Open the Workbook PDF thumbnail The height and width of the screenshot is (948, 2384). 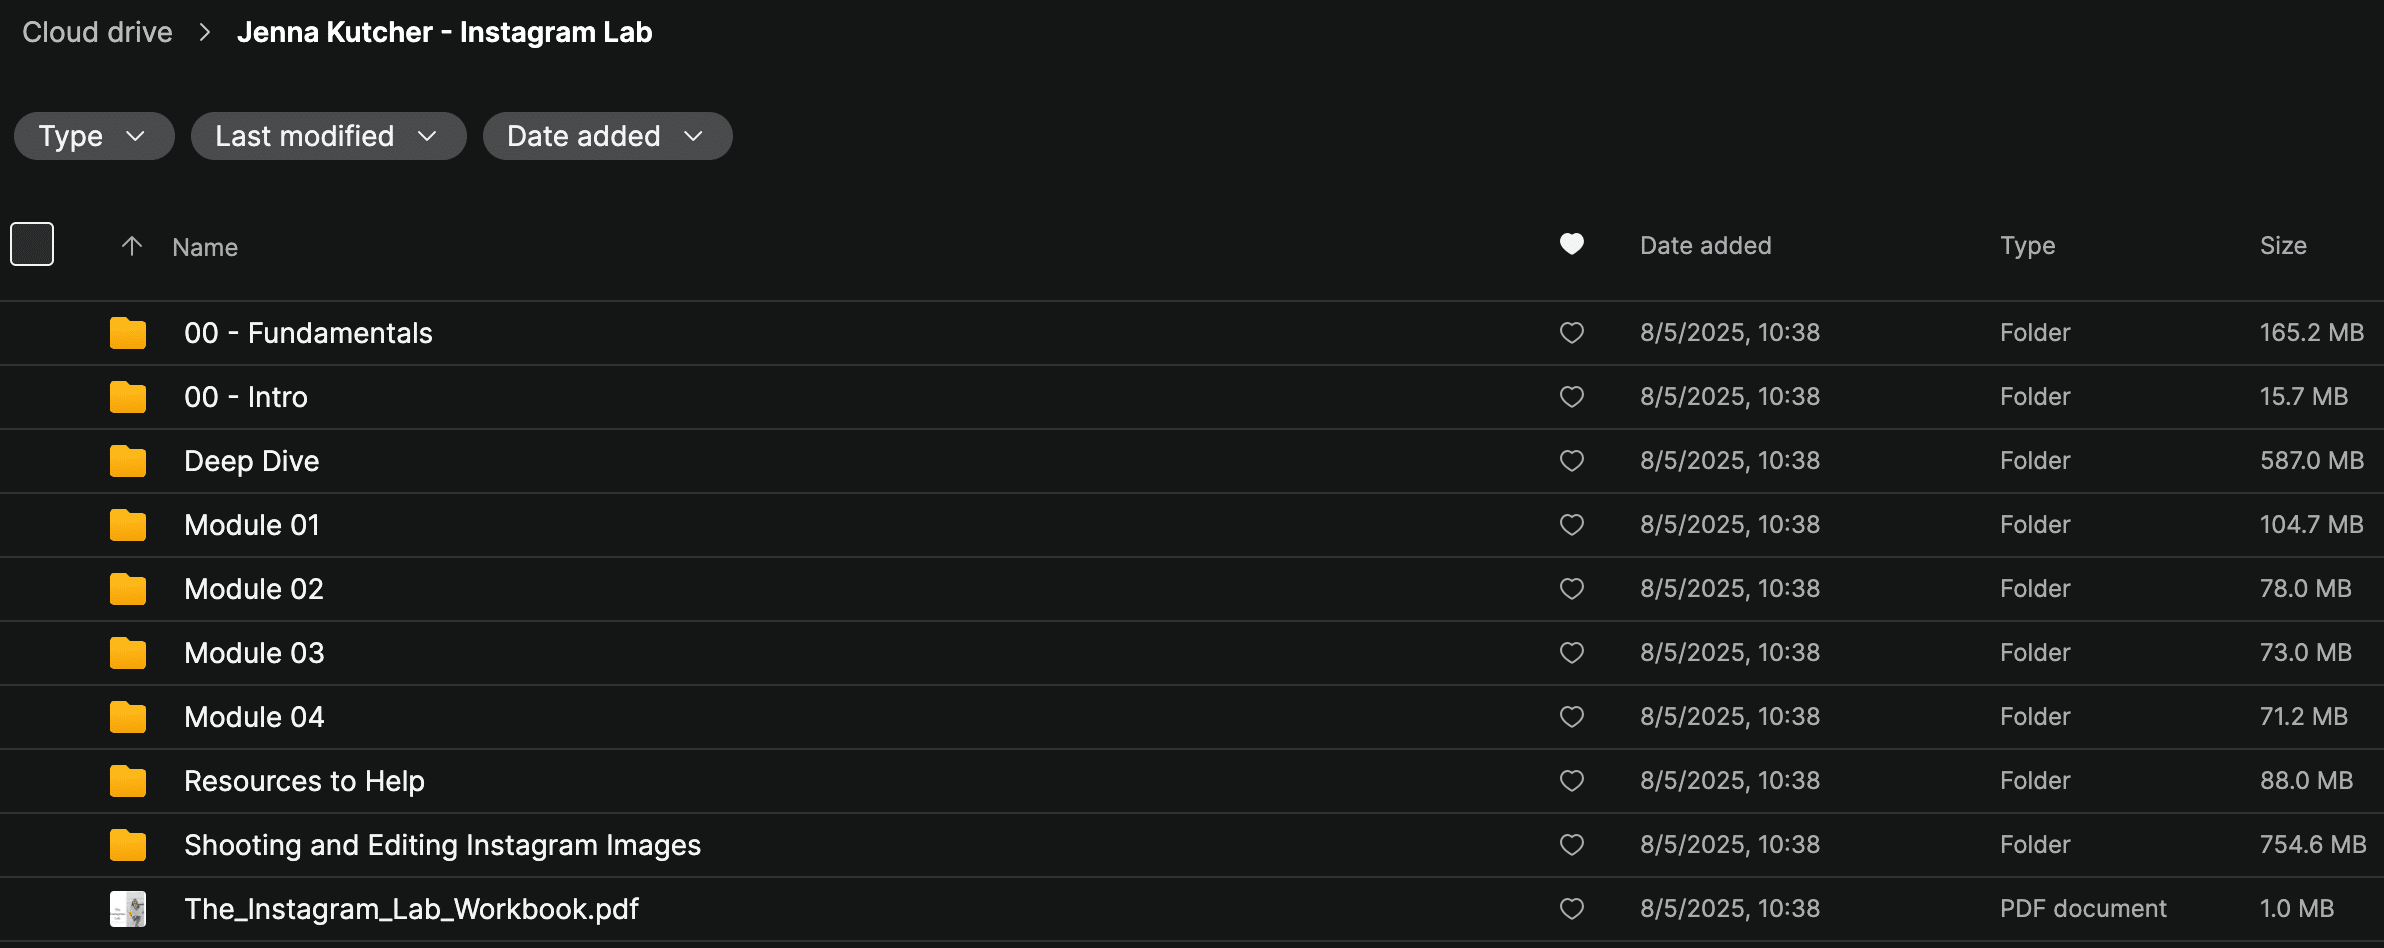(127, 909)
